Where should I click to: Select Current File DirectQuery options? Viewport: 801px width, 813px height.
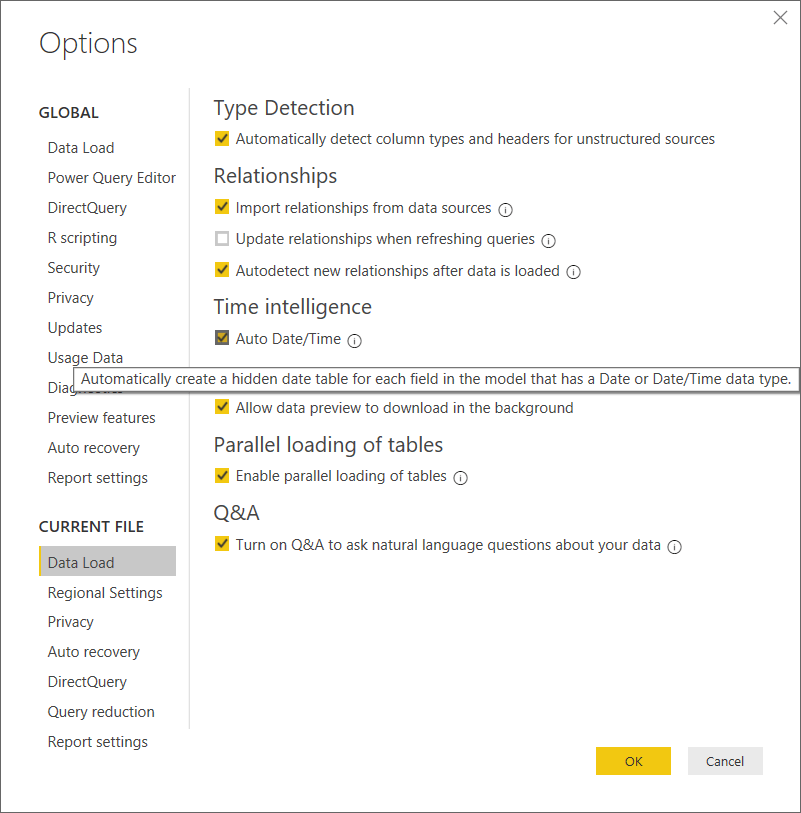coord(87,682)
